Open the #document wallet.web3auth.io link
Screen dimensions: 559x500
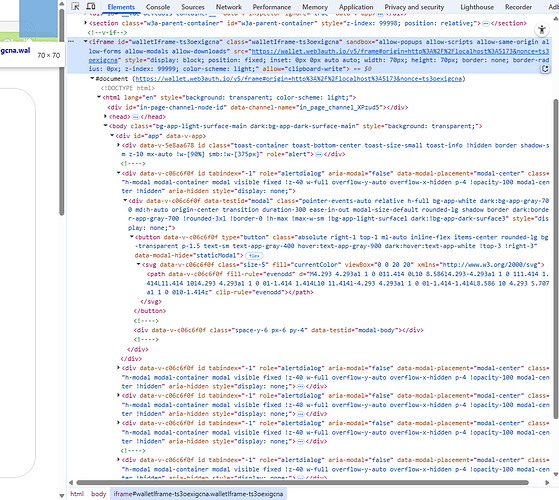tap(298, 79)
